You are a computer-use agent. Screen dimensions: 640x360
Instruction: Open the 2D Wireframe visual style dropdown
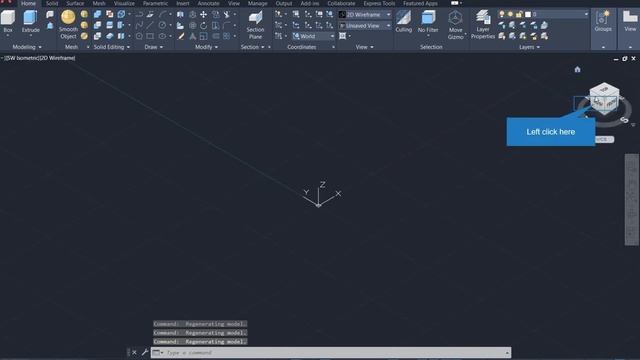tap(365, 14)
